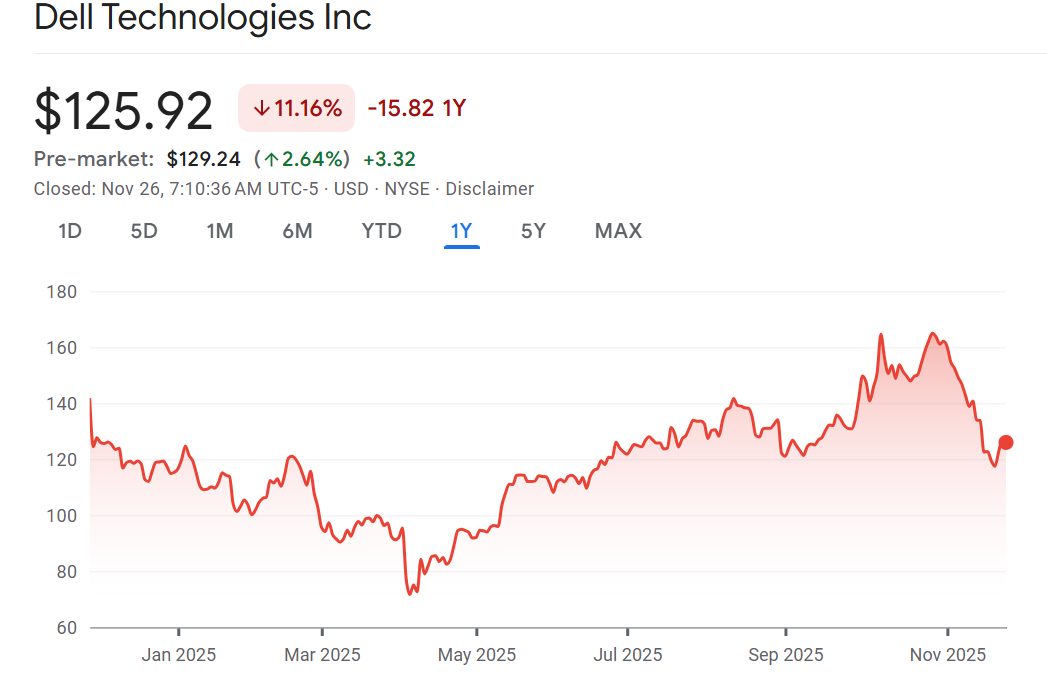Click the Nov 2025 axis label

(x=947, y=655)
